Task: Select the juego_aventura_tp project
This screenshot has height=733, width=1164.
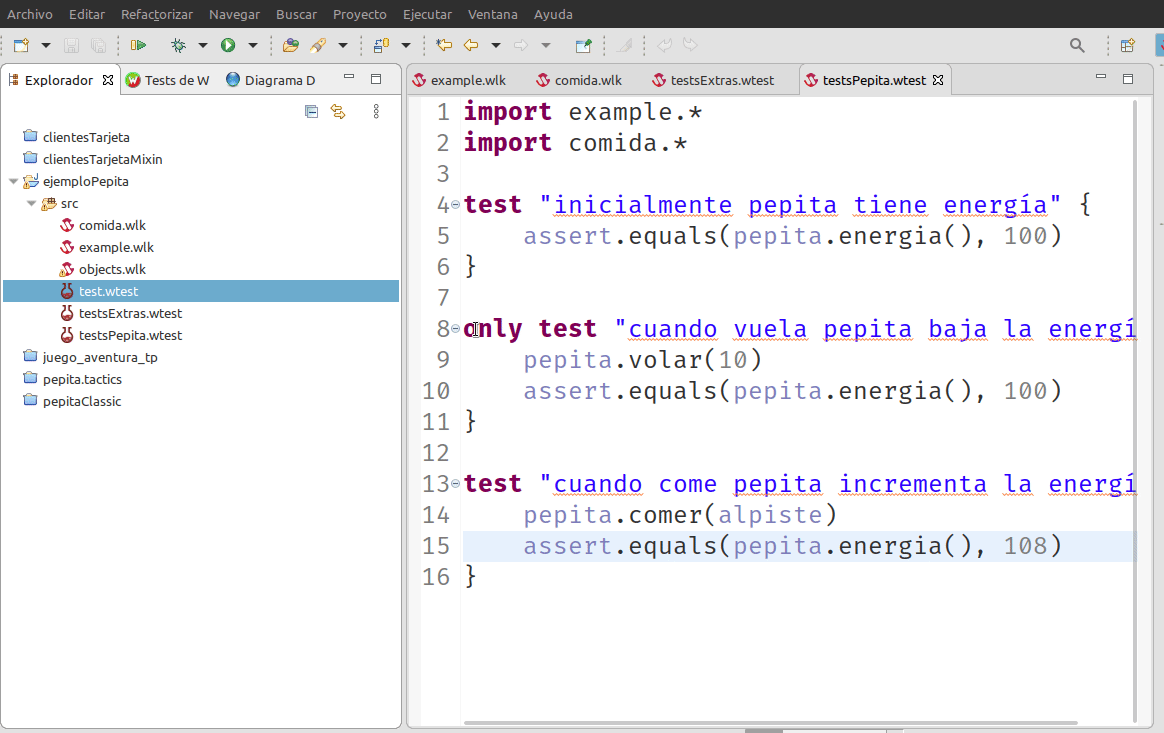Action: (100, 357)
